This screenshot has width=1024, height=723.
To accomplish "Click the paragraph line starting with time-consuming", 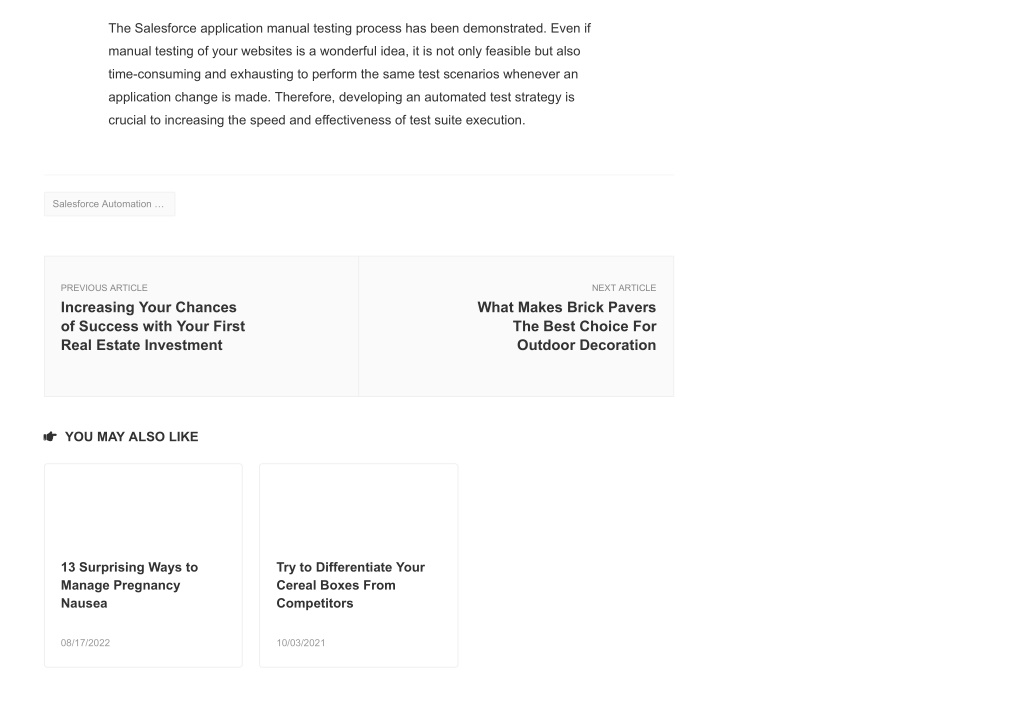I will tap(343, 74).
